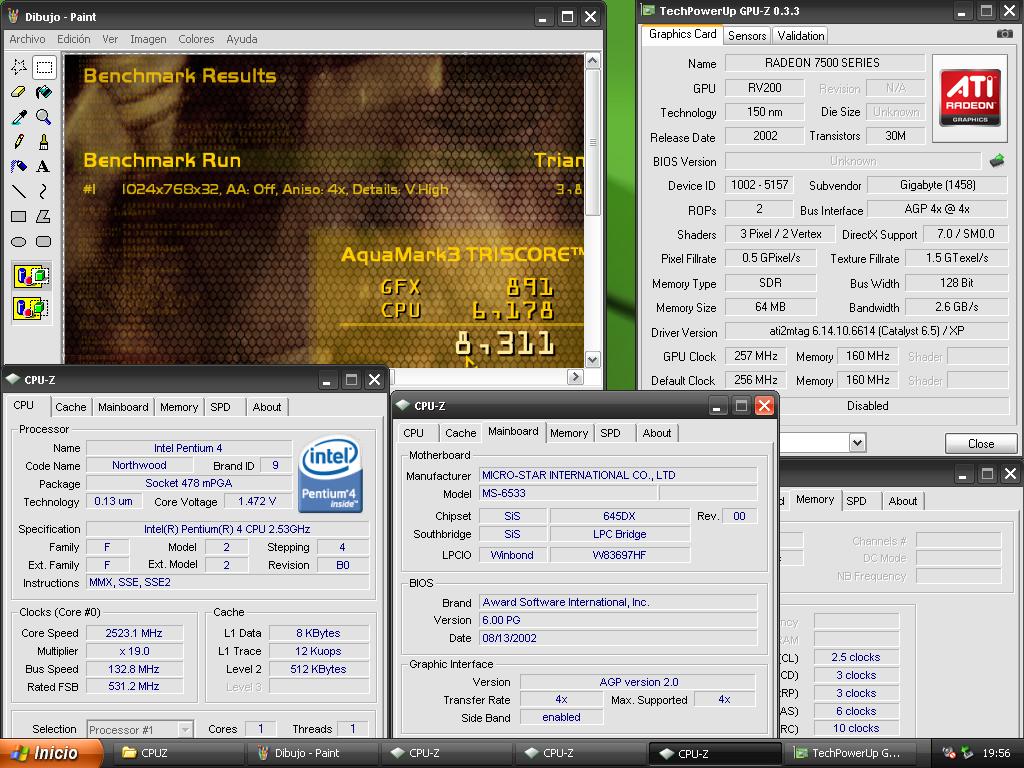The width and height of the screenshot is (1024, 768).
Task: Click the Specification field Intel Pentium 4 2.53GHz
Action: (227, 529)
